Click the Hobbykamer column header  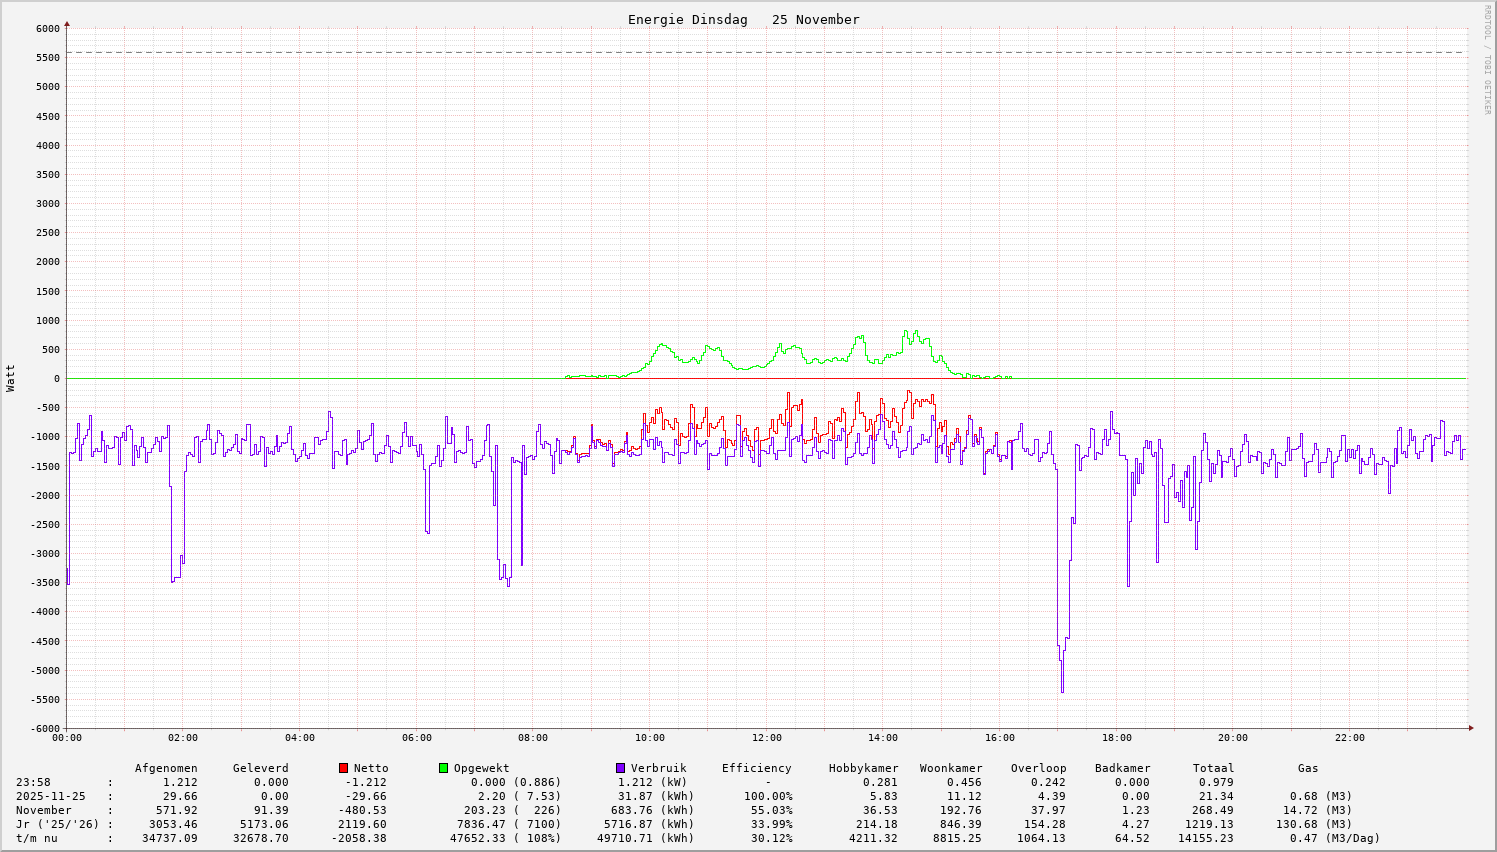click(863, 769)
